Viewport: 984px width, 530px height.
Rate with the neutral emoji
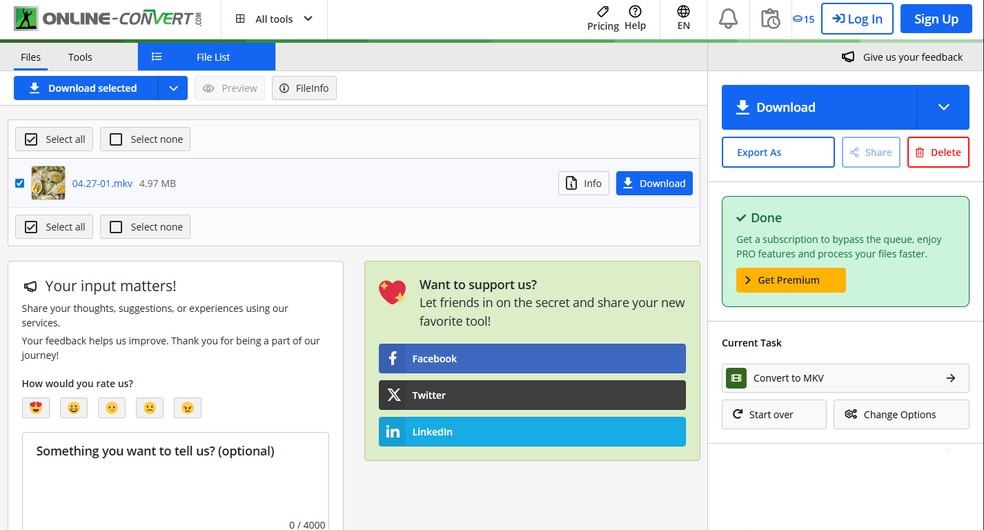112,408
